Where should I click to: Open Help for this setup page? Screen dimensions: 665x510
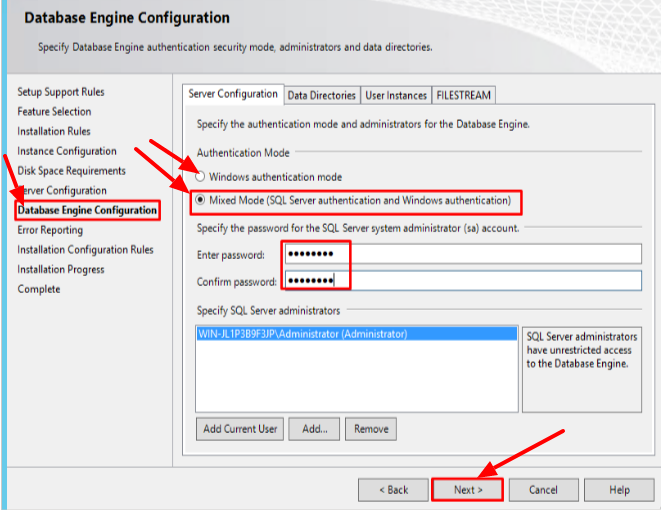pos(619,490)
